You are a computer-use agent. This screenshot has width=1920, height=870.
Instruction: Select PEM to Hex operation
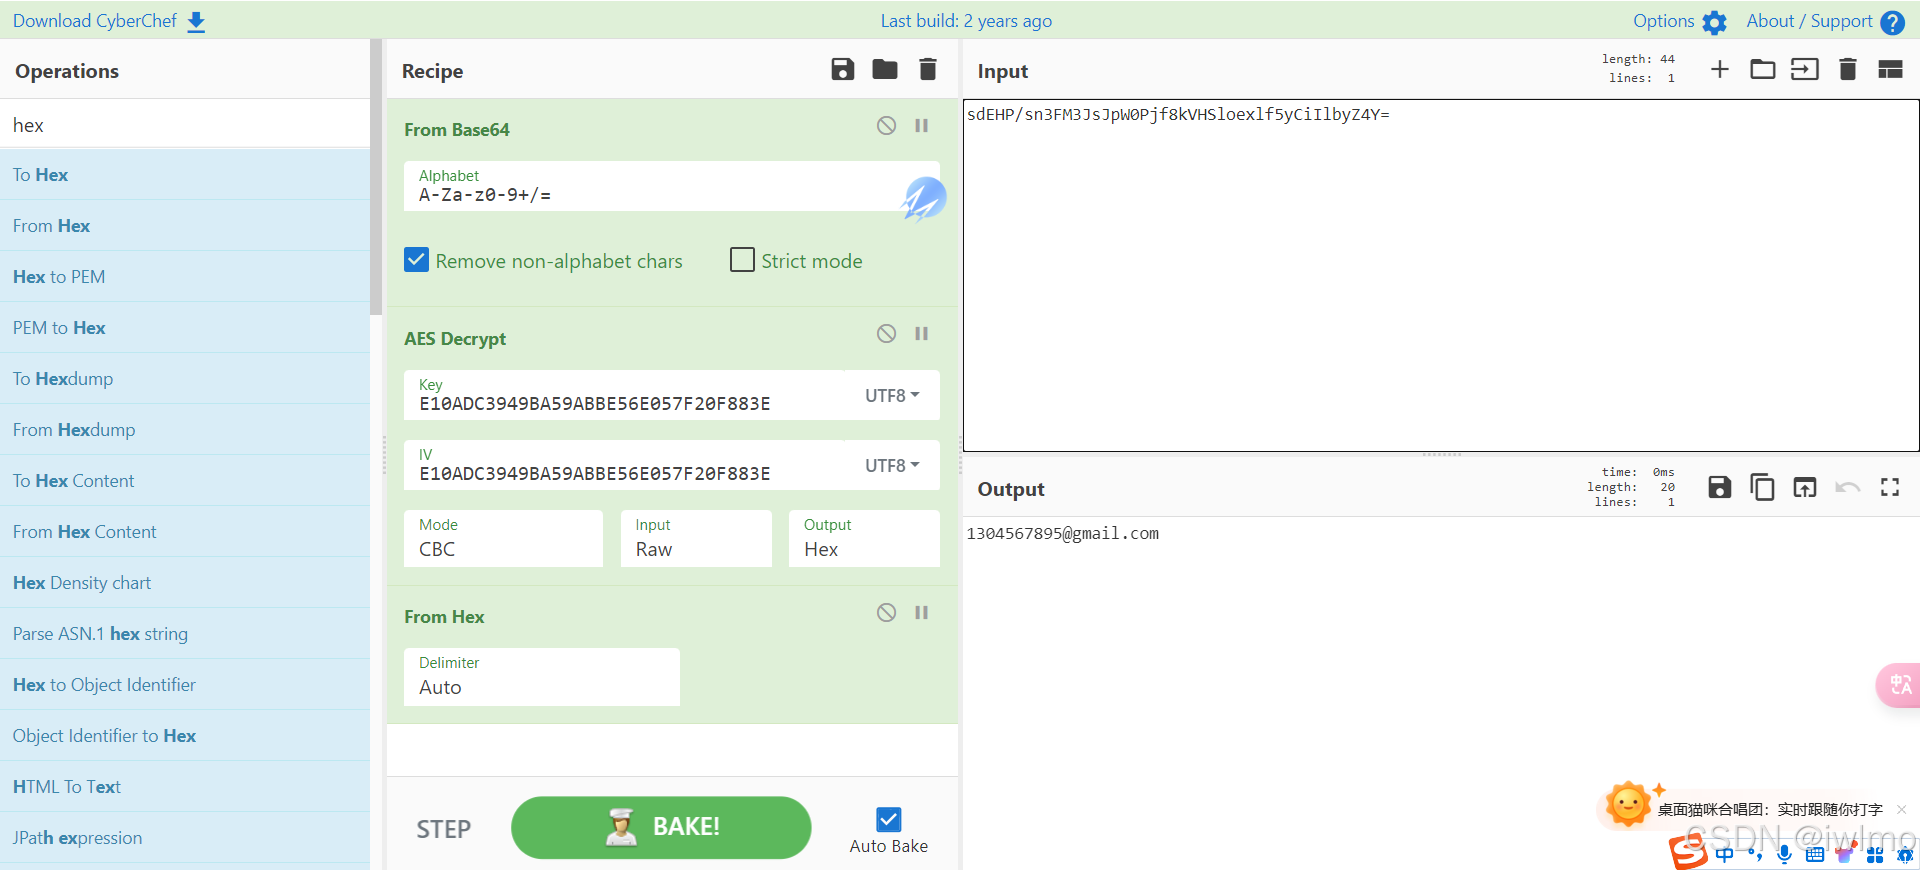185,328
